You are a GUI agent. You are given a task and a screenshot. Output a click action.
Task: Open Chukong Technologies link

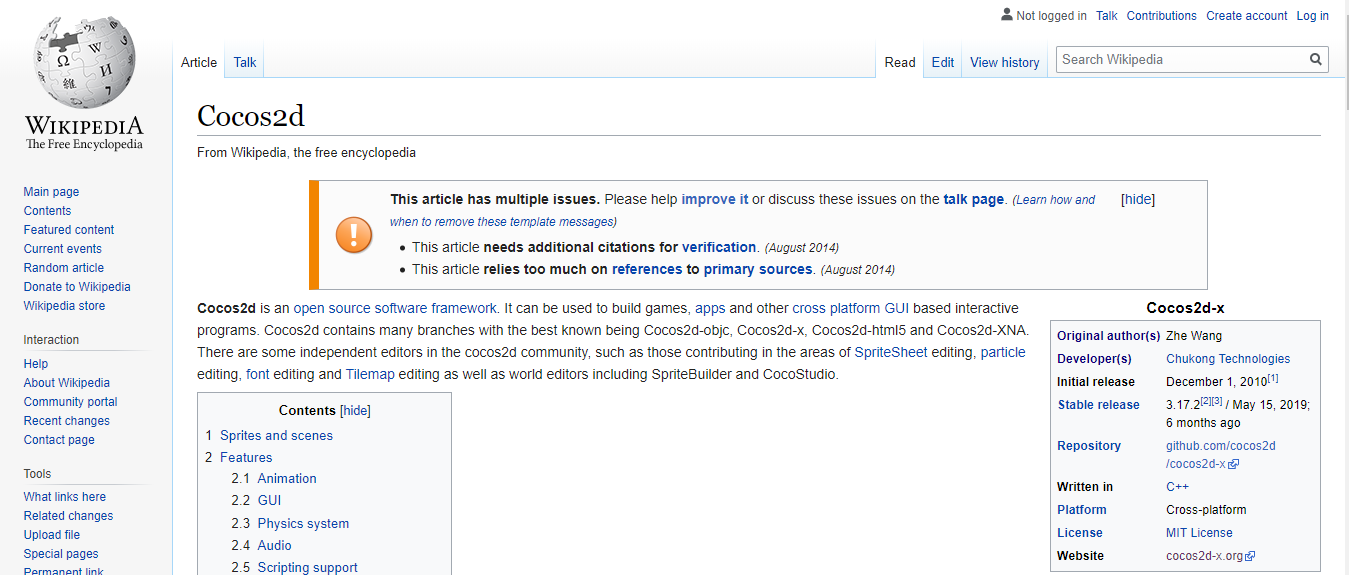pos(1228,359)
